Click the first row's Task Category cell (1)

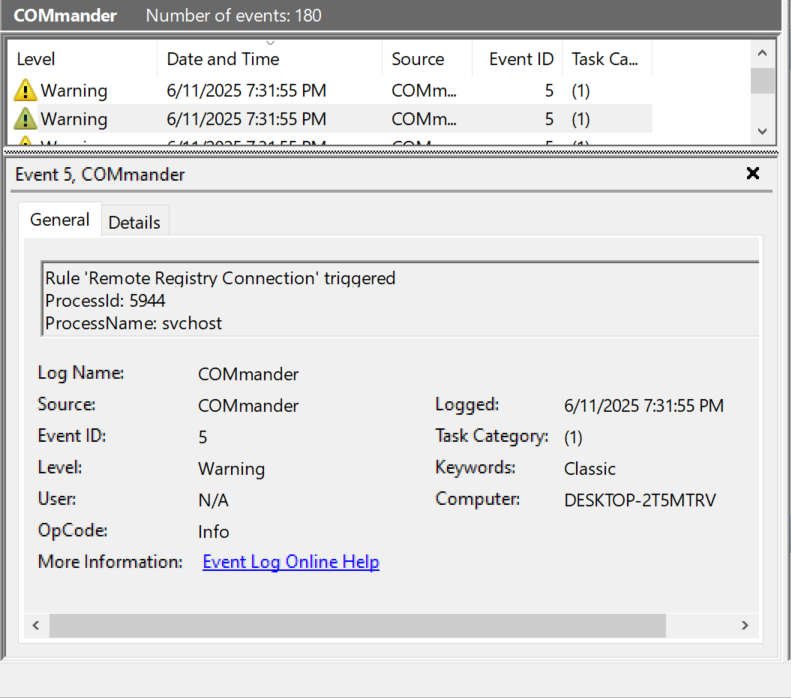point(581,91)
